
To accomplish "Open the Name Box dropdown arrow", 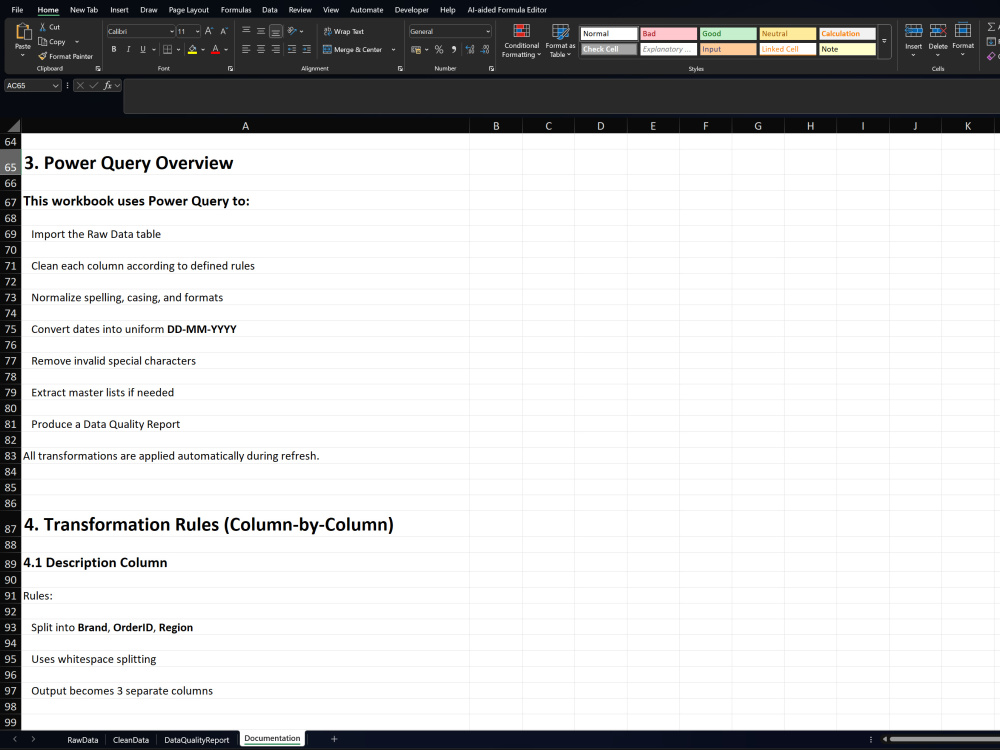I will click(55, 85).
